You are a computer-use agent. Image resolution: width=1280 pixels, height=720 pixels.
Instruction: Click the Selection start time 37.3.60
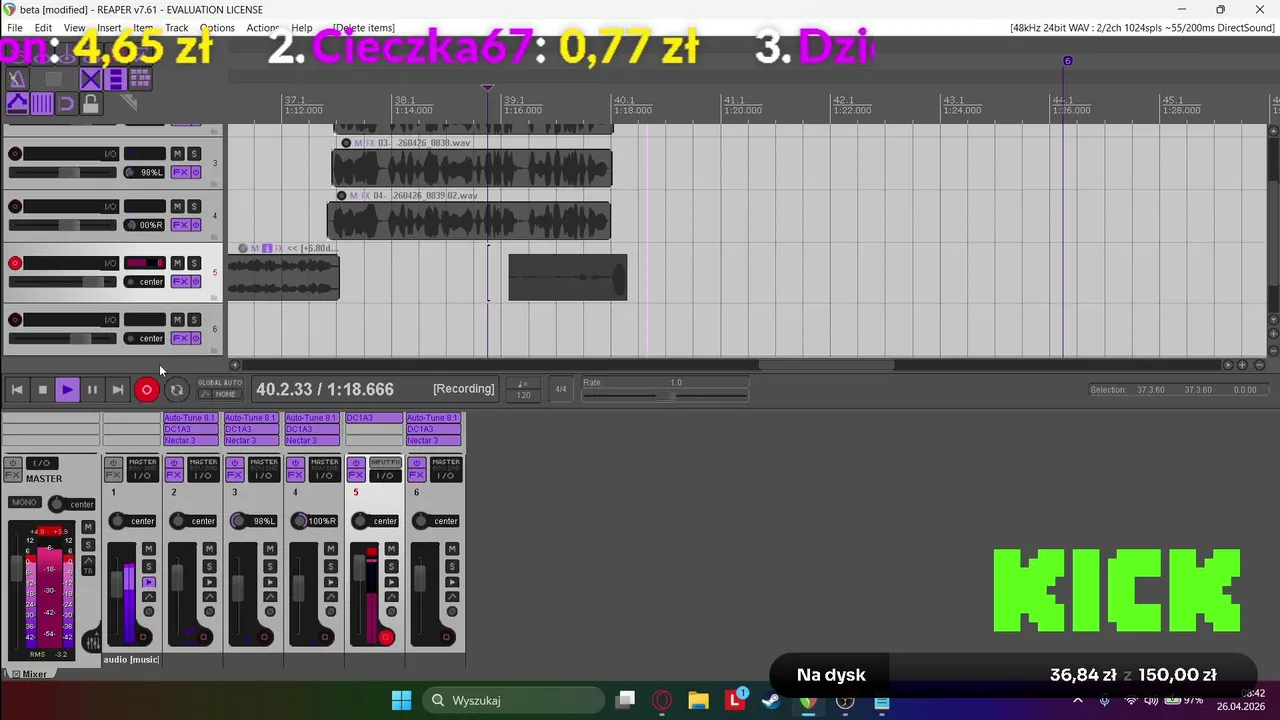1151,390
